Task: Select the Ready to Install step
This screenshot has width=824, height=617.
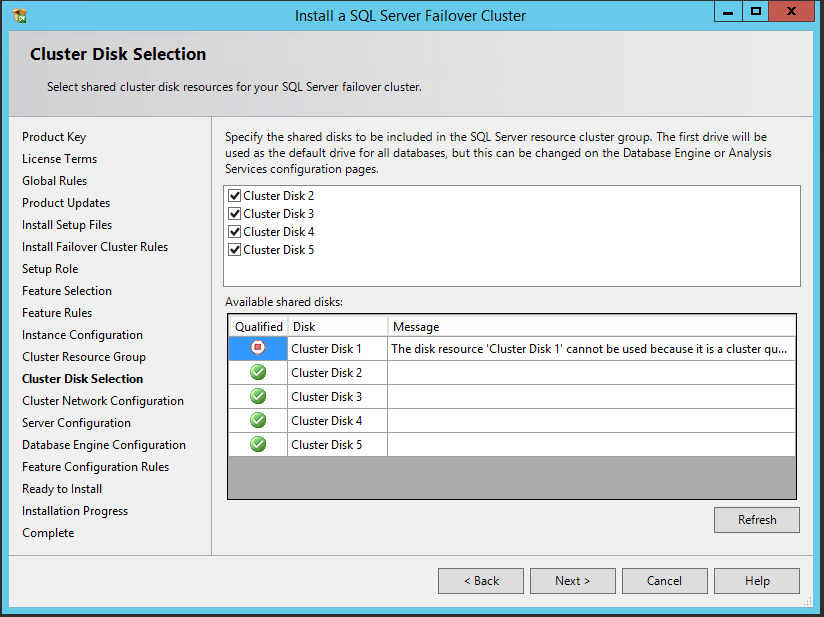Action: coord(62,489)
